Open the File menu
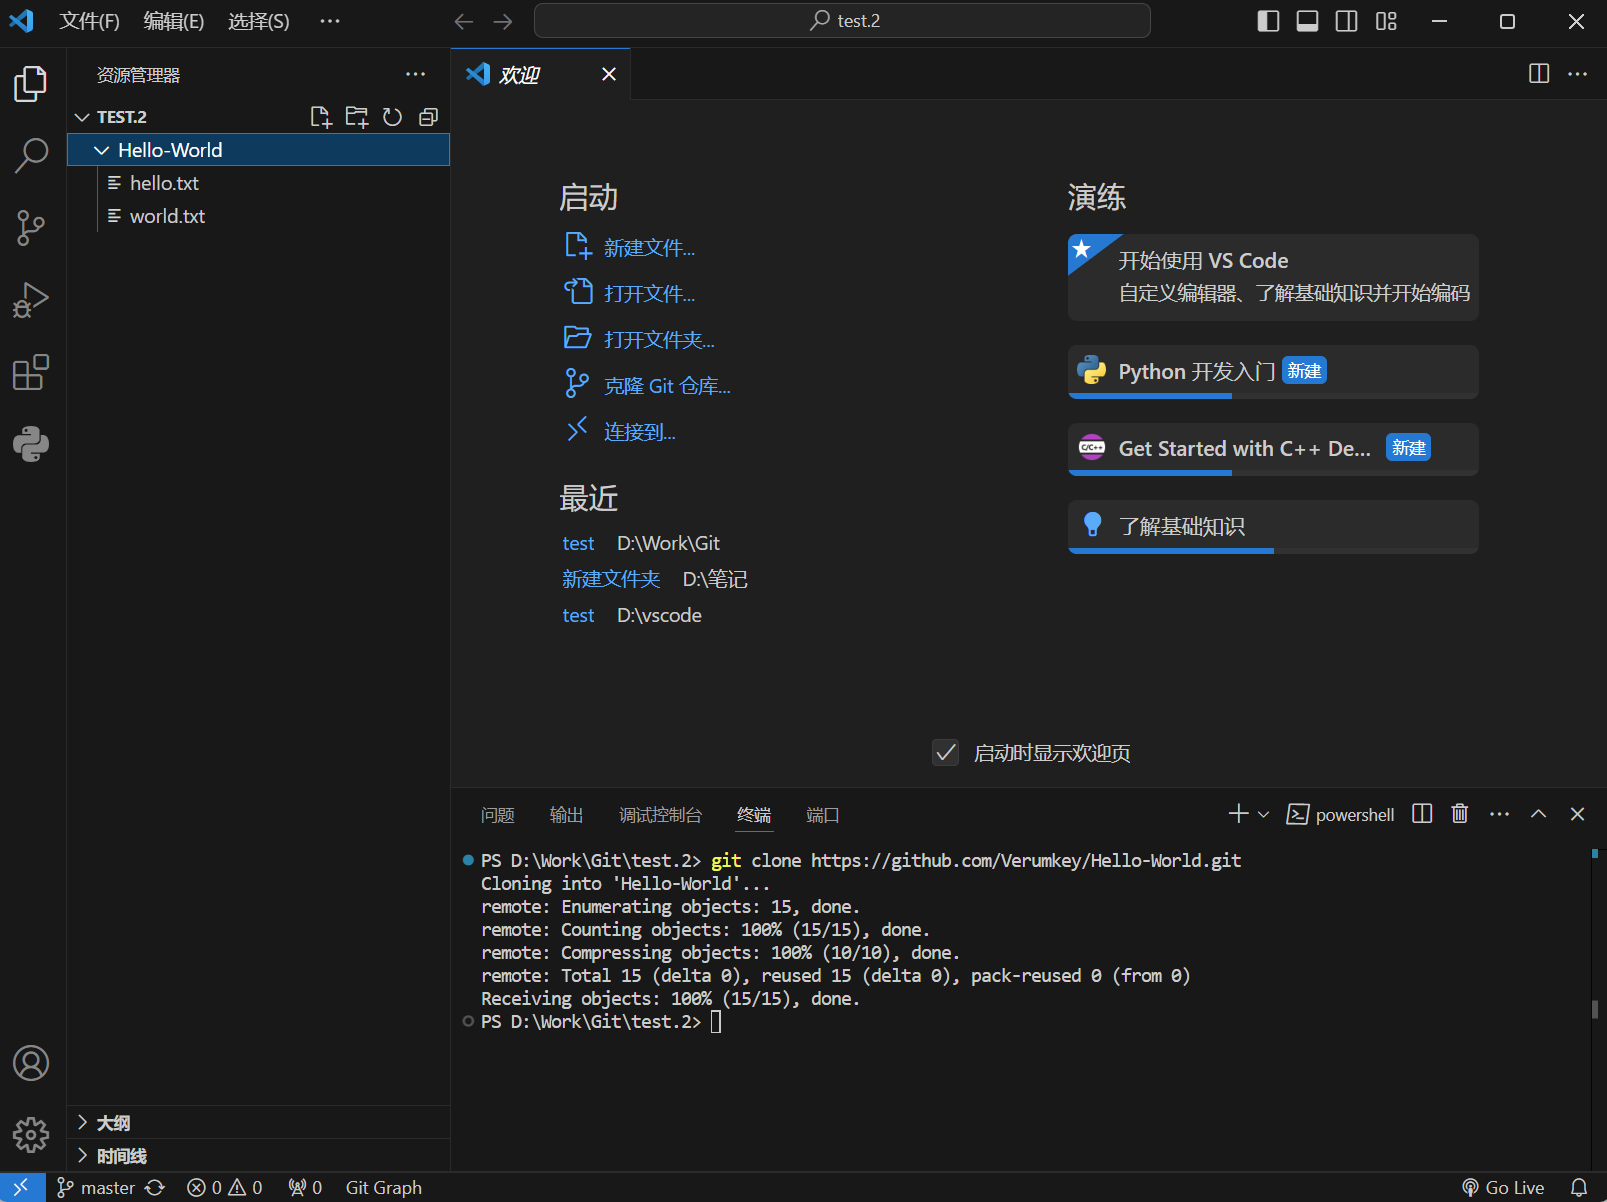Image resolution: width=1607 pixels, height=1202 pixels. (x=89, y=21)
